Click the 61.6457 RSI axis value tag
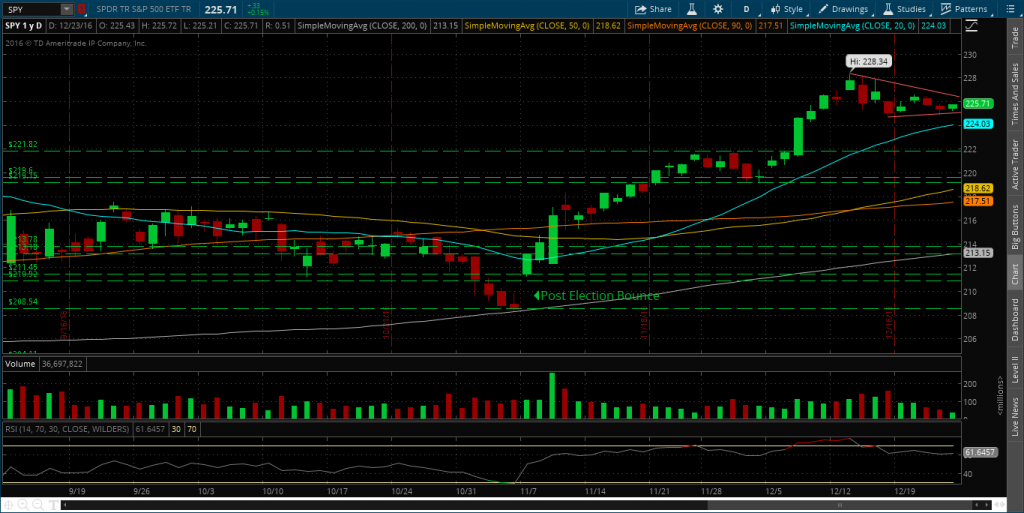This screenshot has height=513, width=1024. coord(980,452)
